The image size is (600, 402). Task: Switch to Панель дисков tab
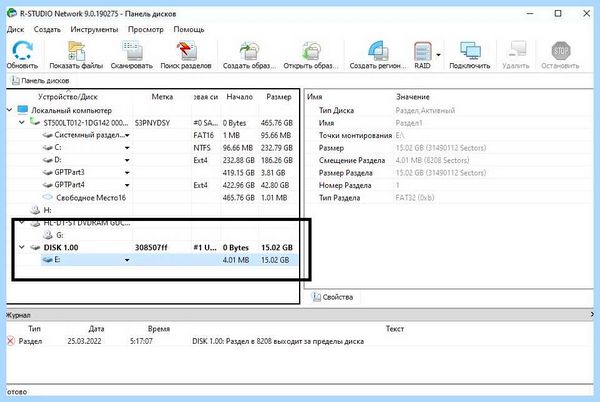click(40, 81)
